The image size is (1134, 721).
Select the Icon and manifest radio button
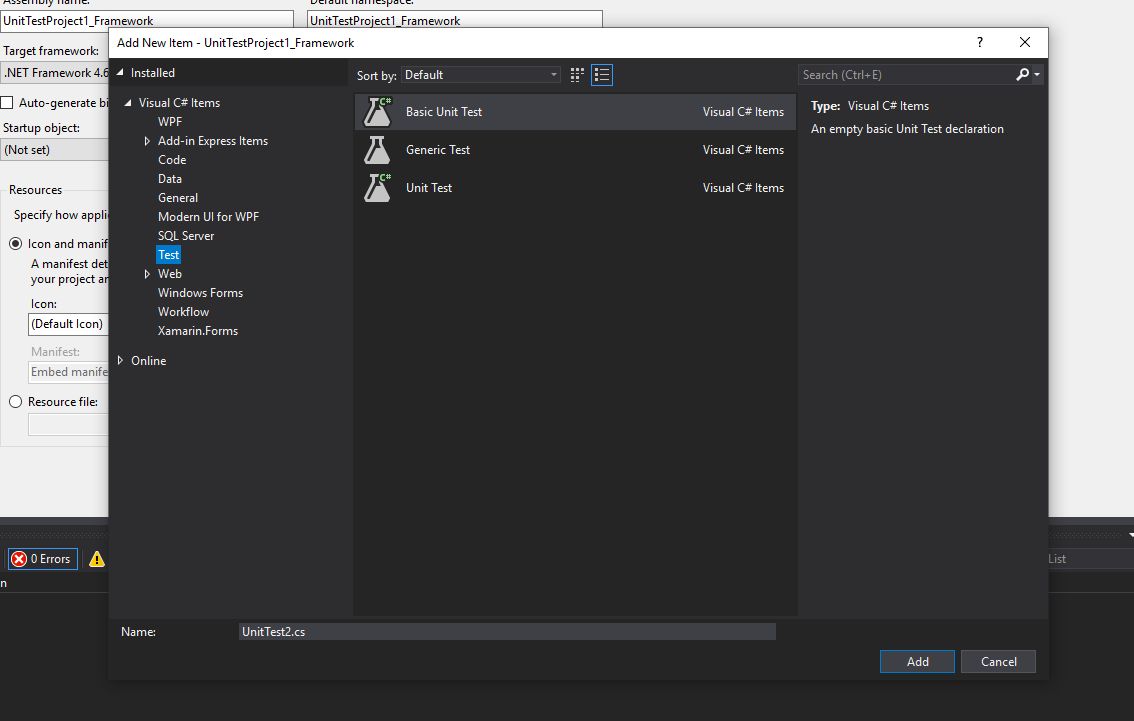point(15,244)
